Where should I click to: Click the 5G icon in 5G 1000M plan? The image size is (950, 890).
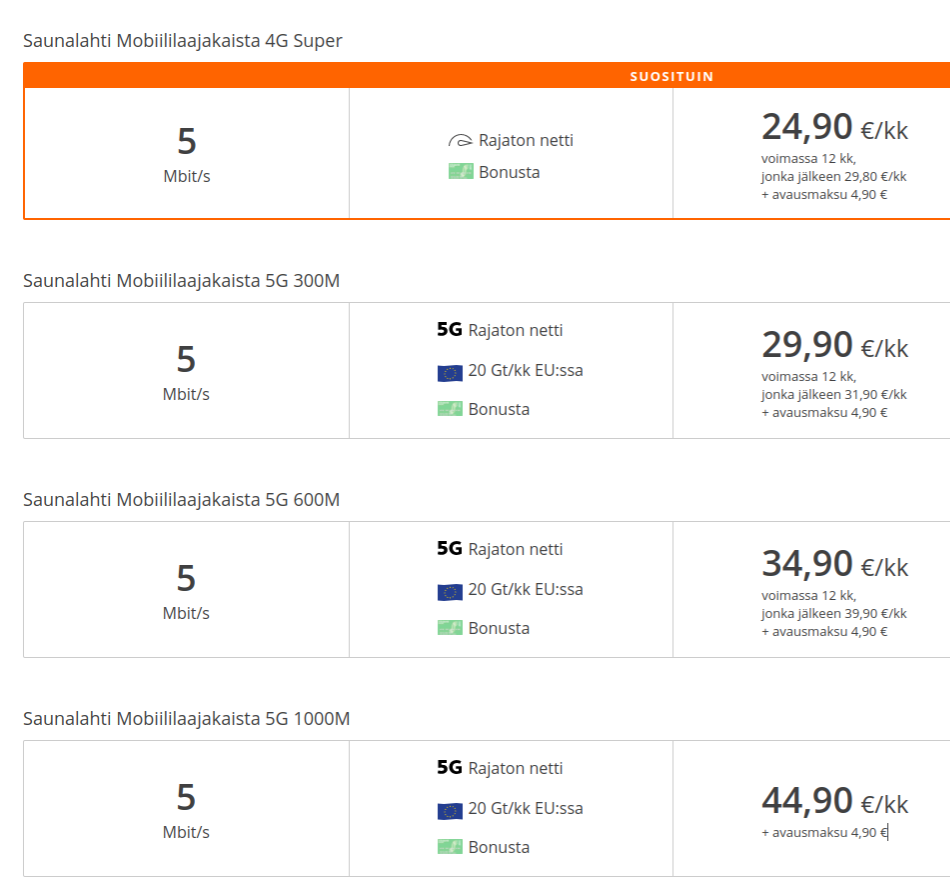pyautogui.click(x=450, y=767)
